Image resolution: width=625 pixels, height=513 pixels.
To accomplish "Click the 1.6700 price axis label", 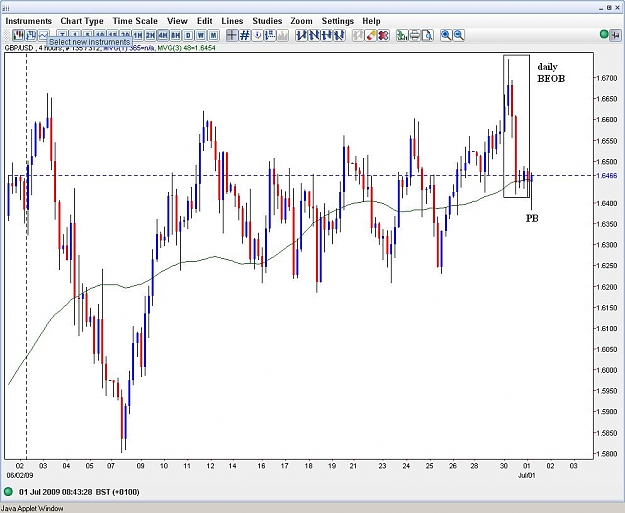I will pos(608,78).
